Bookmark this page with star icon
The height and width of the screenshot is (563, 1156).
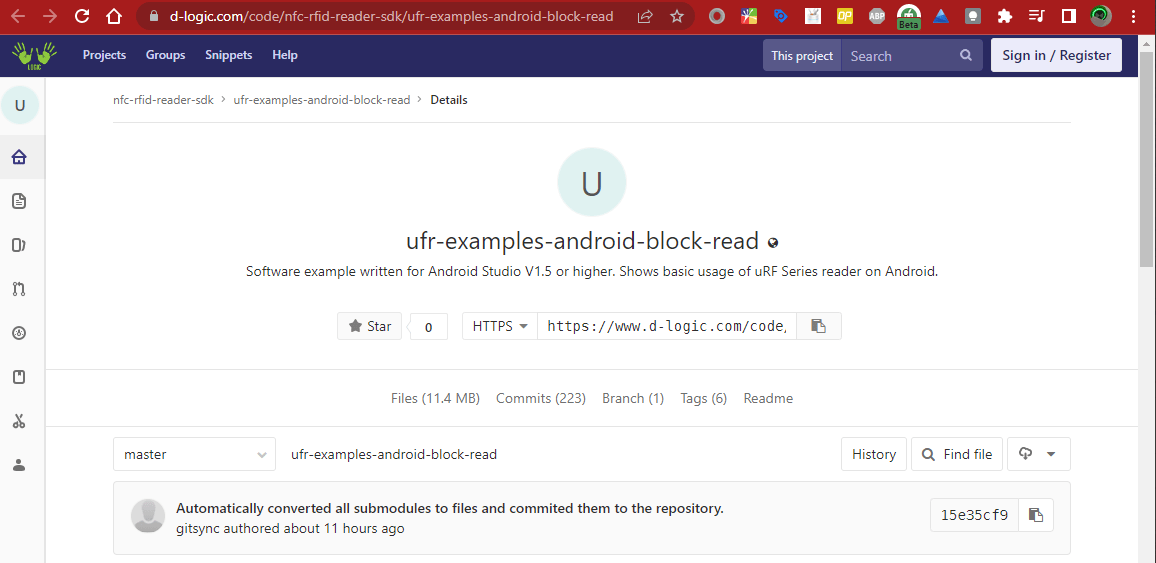pos(677,16)
